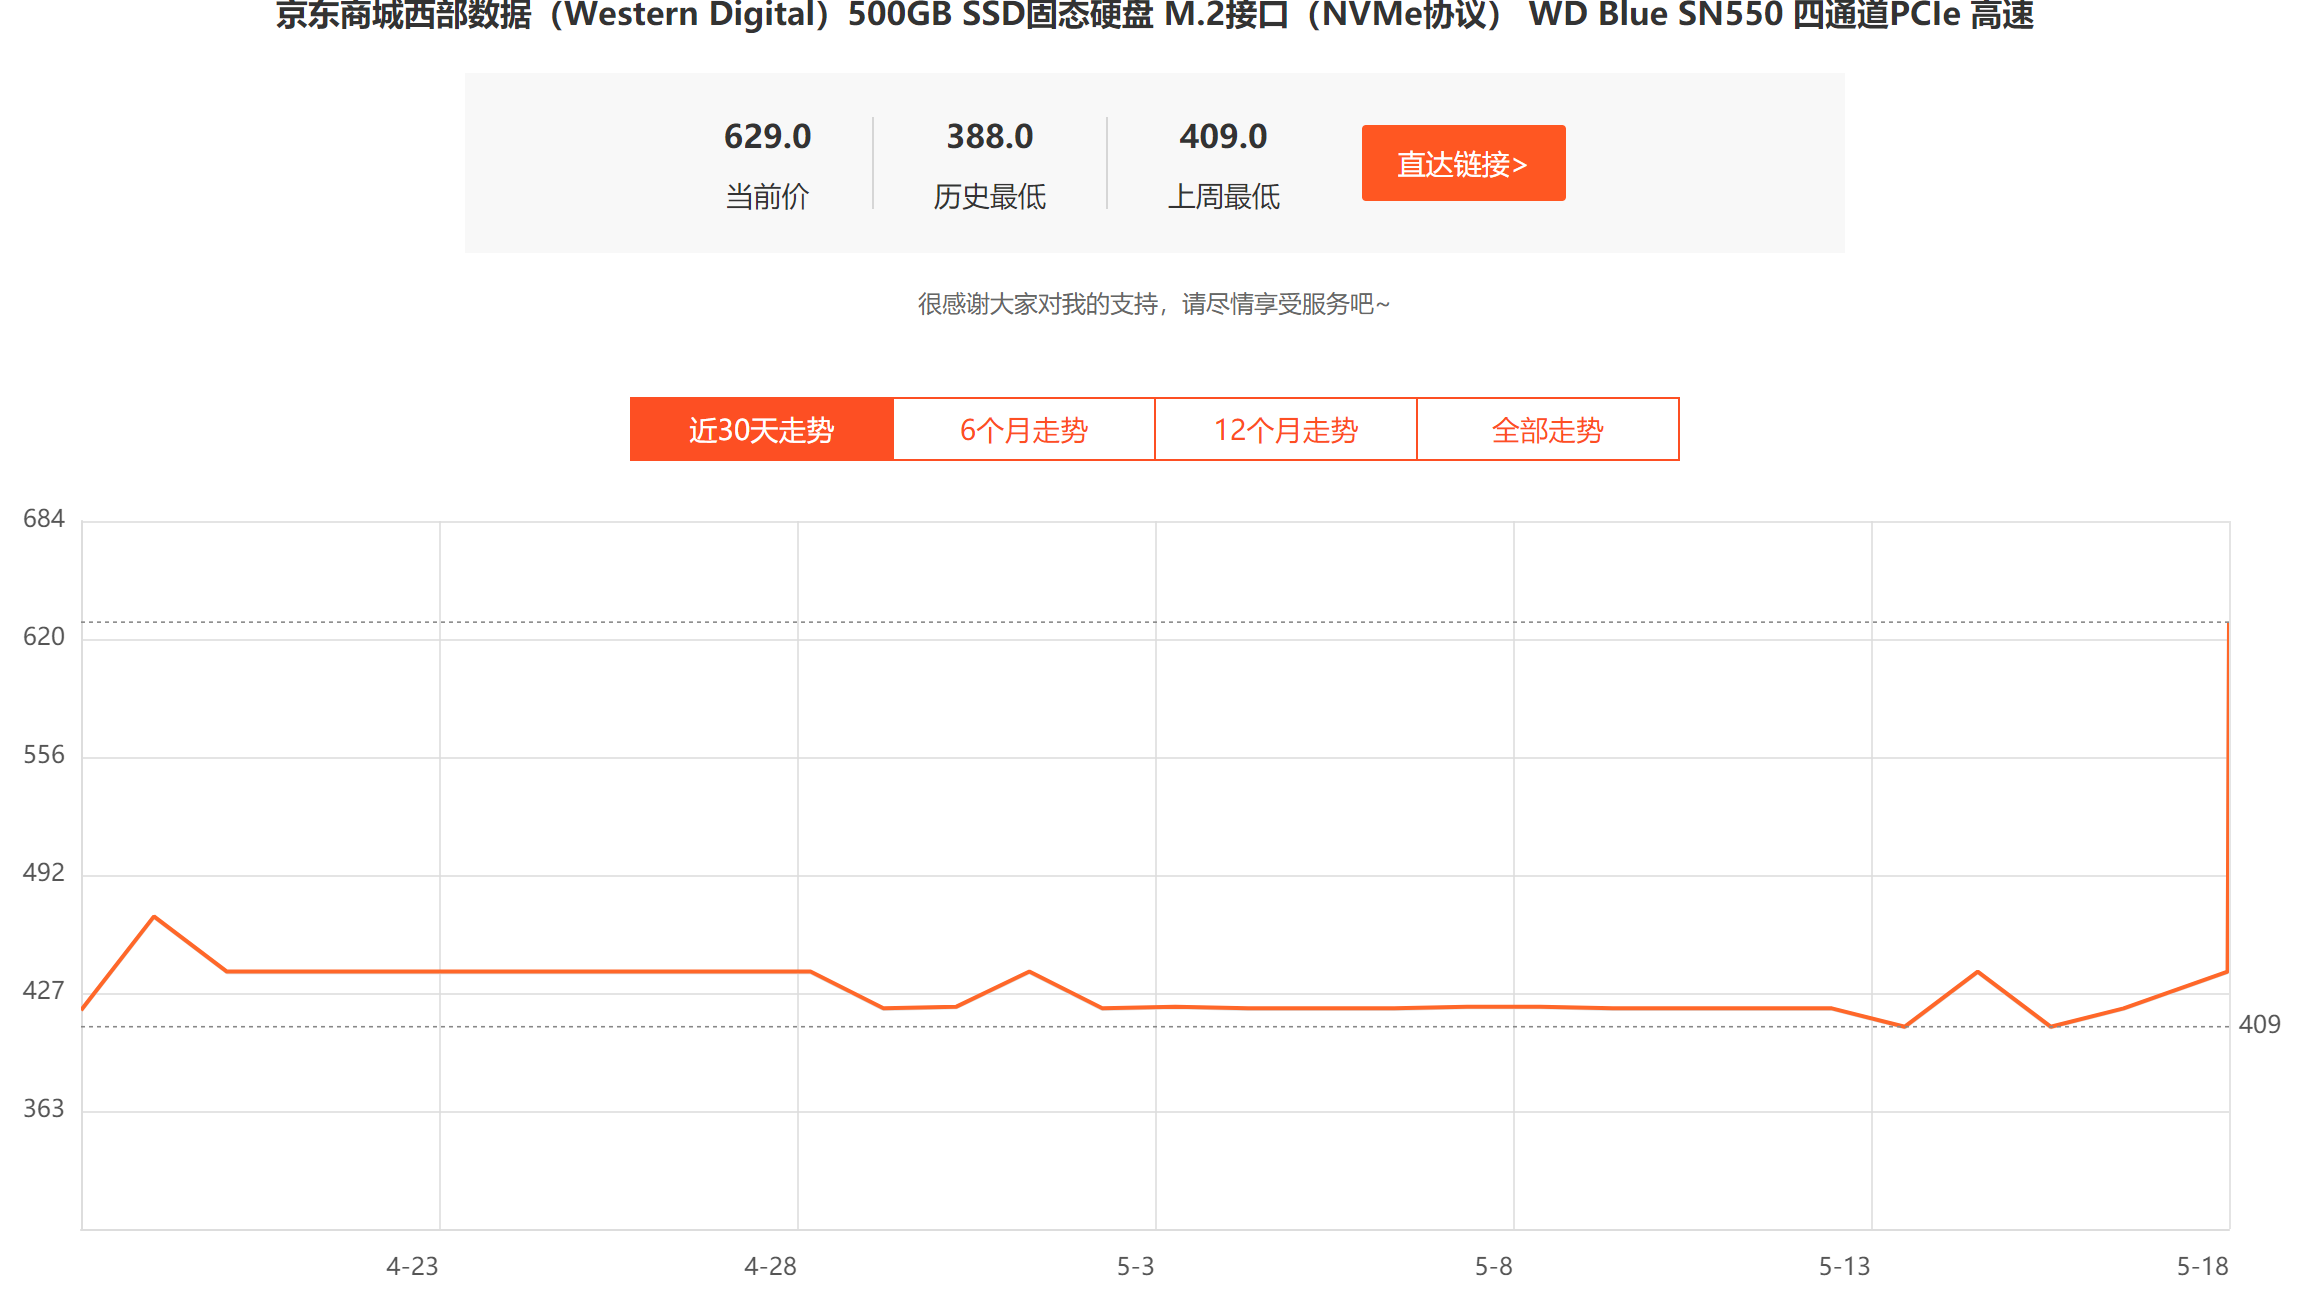Click the 409 marker beside the chart
Image resolution: width=2302 pixels, height=1296 pixels.
pos(2259,1024)
